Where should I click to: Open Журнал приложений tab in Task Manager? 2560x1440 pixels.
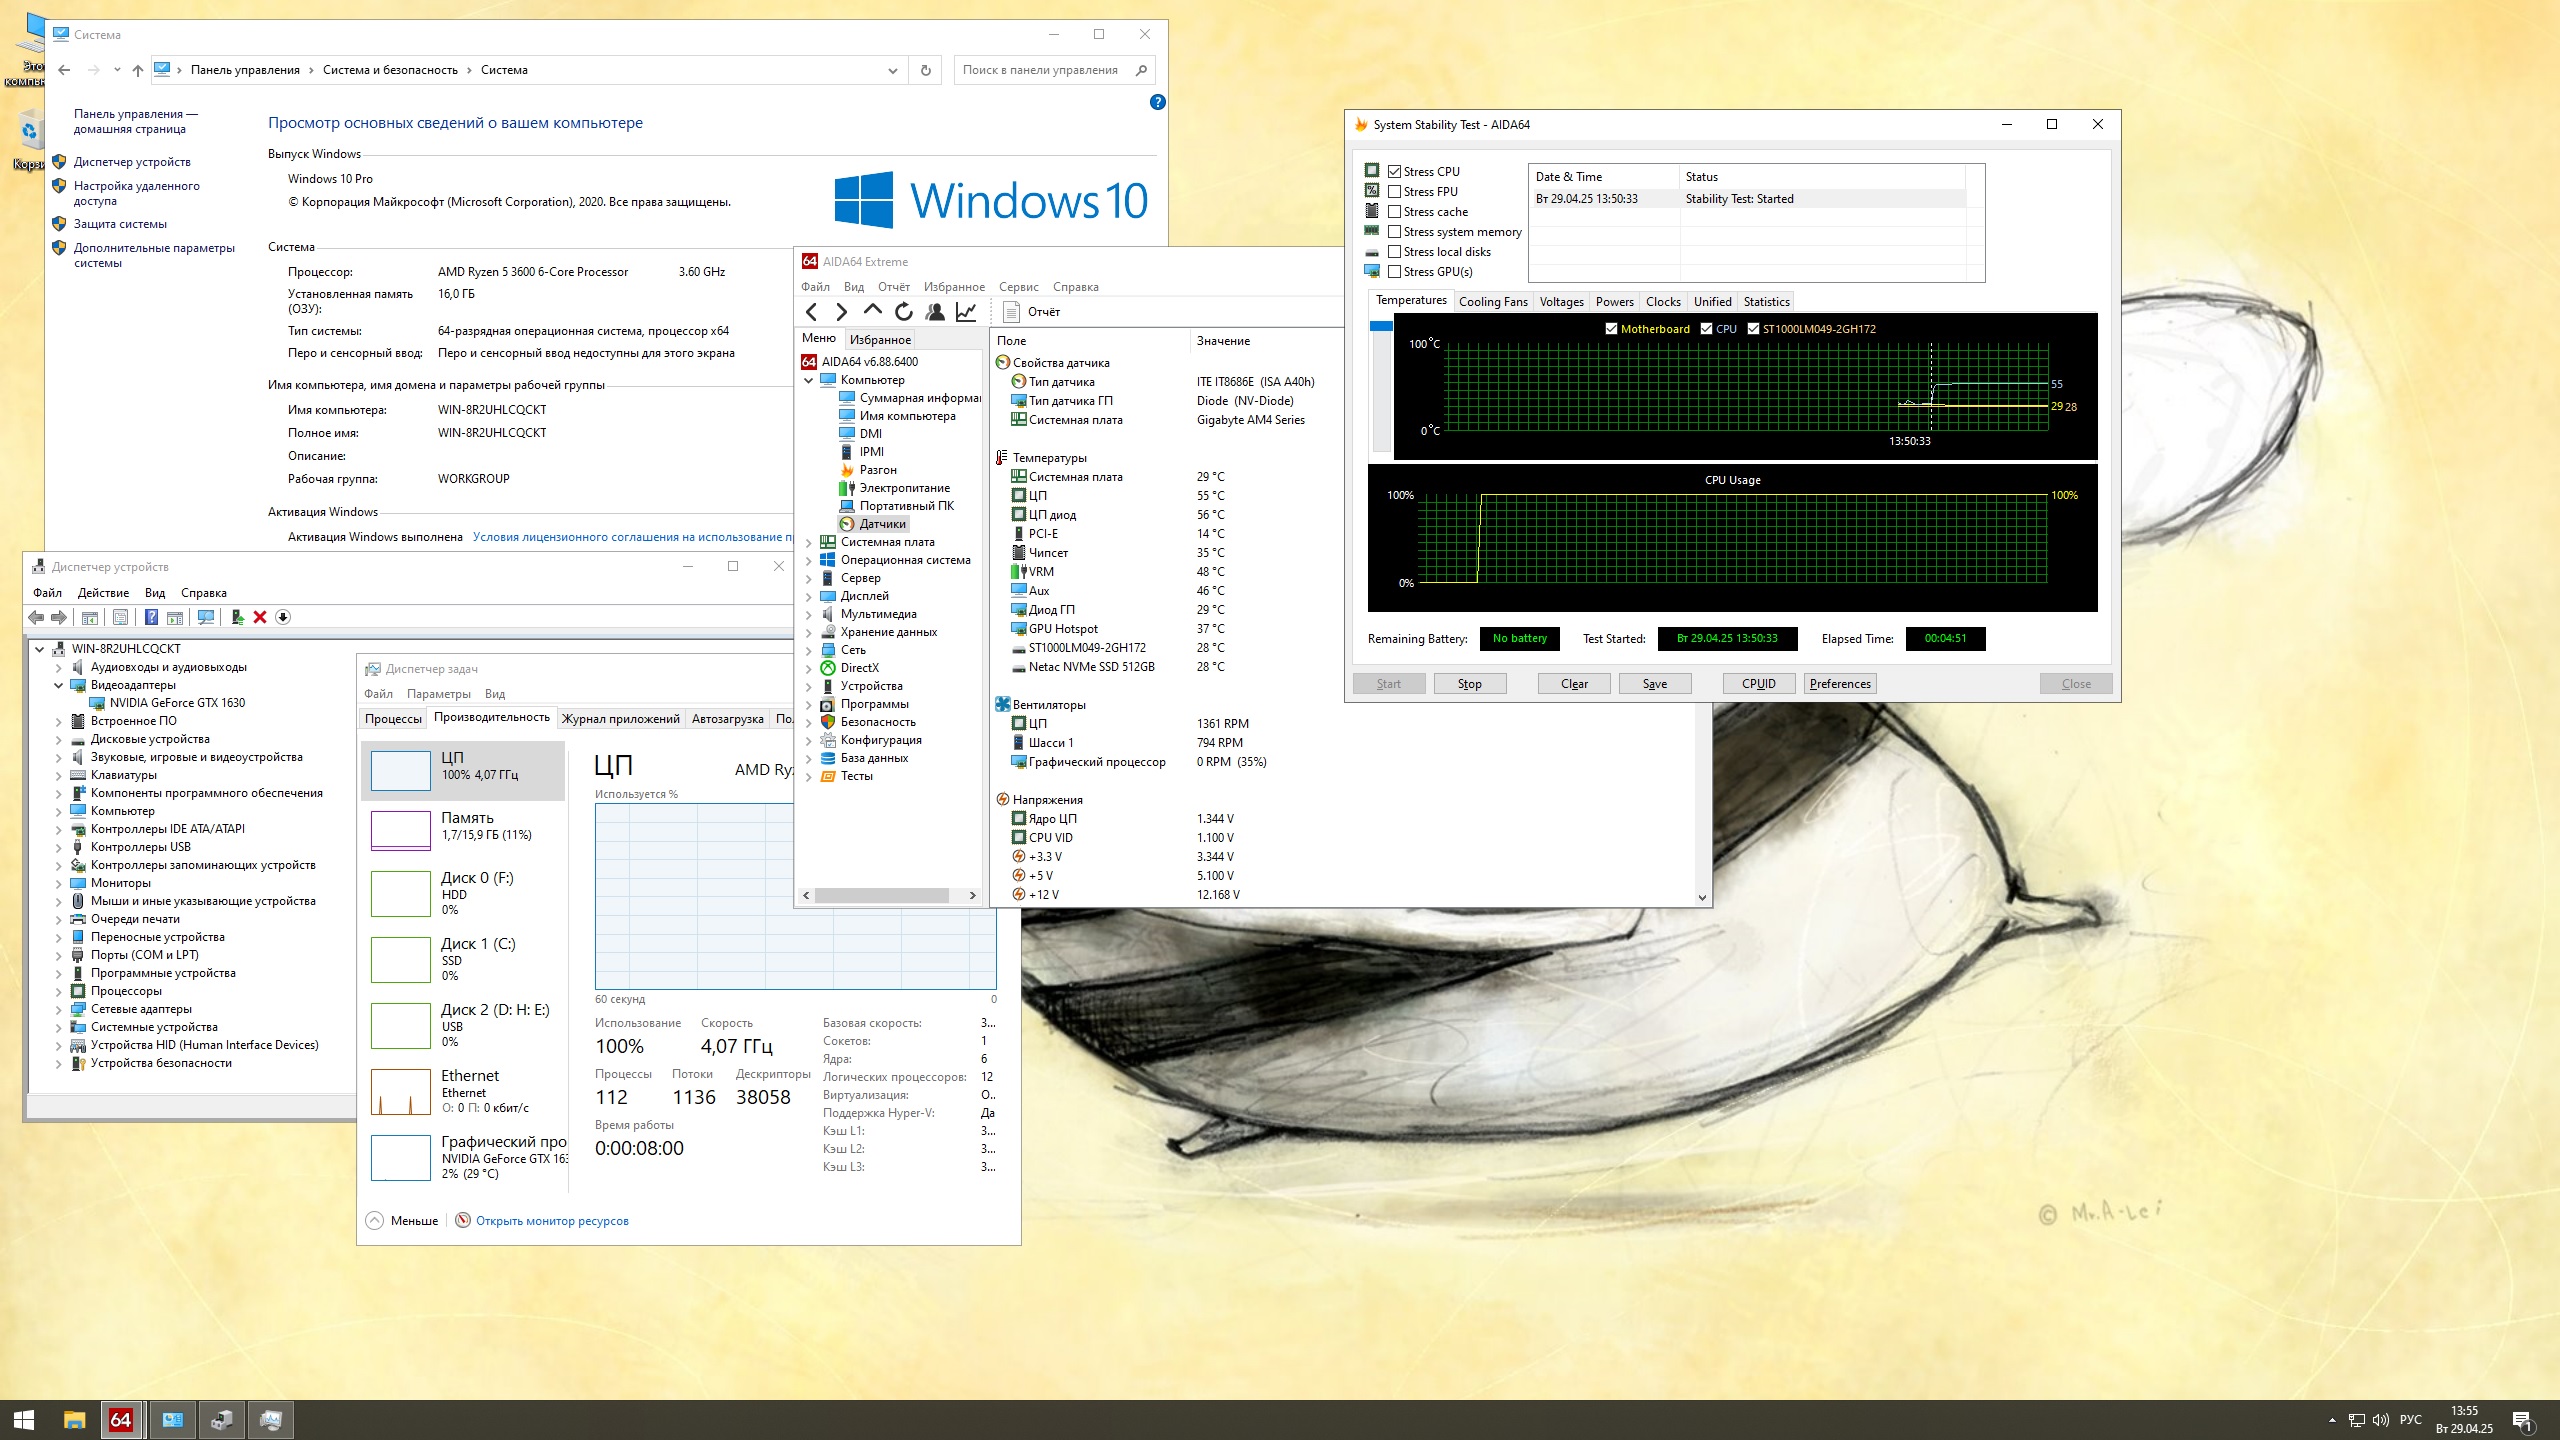click(620, 719)
